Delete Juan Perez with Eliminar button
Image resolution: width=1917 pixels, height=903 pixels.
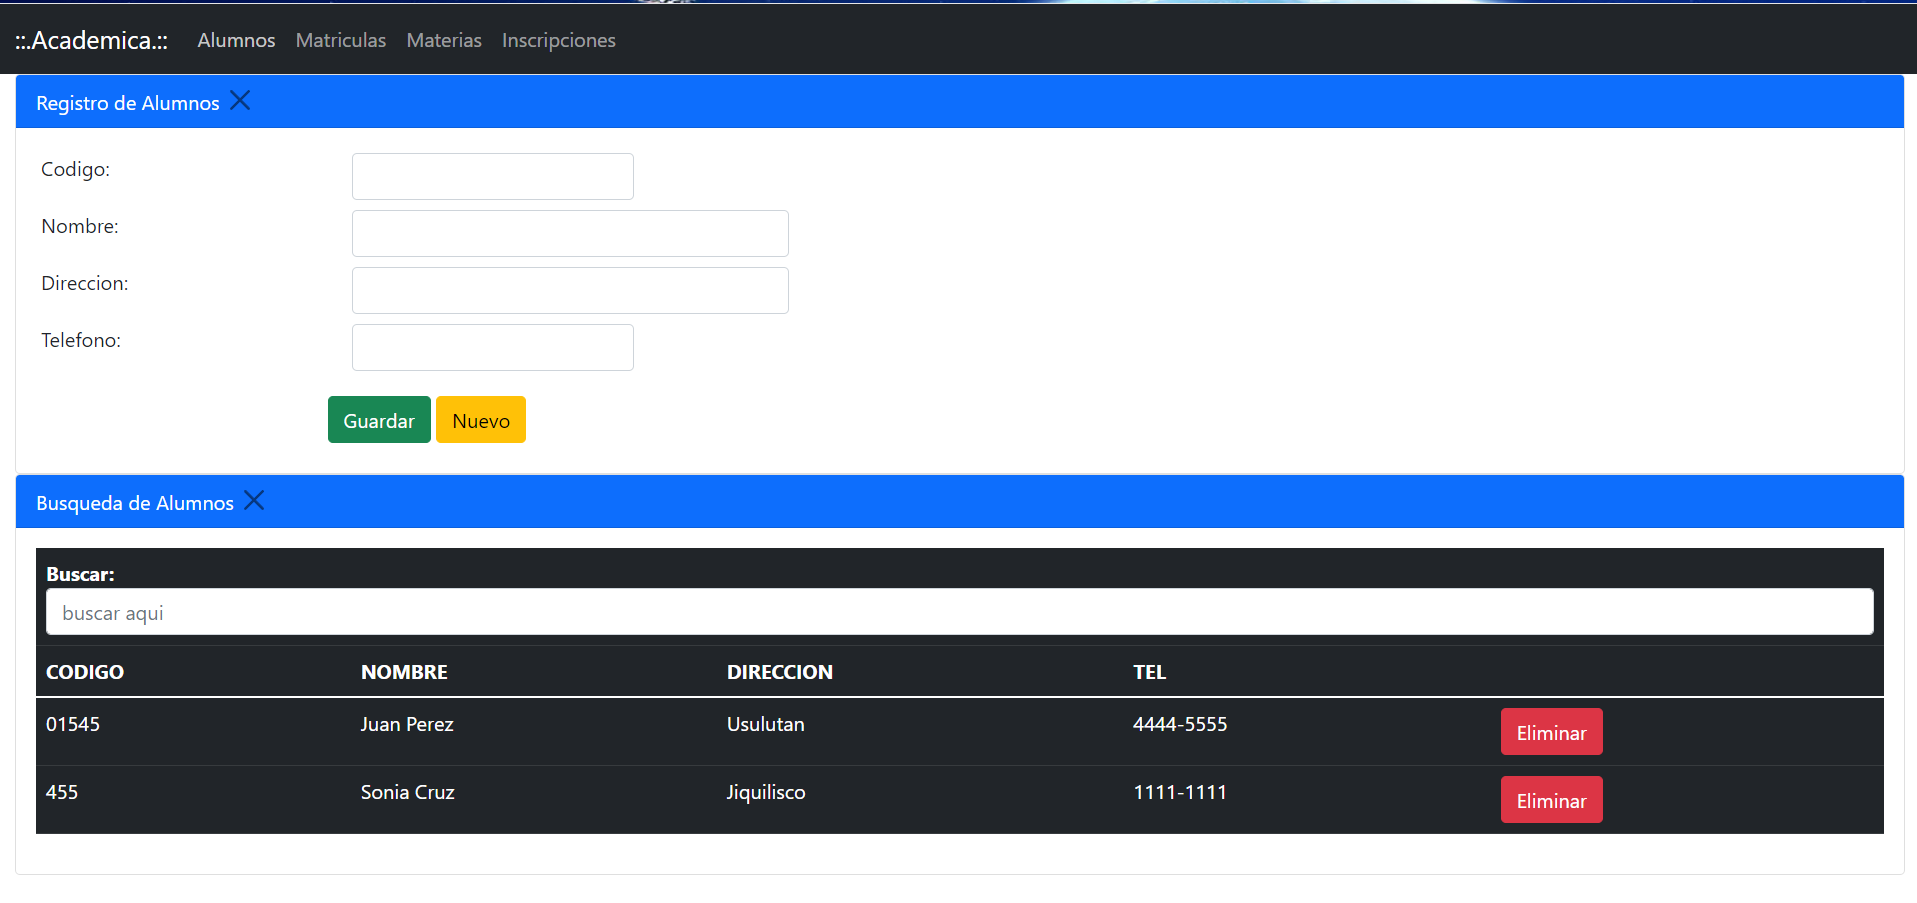pos(1550,732)
